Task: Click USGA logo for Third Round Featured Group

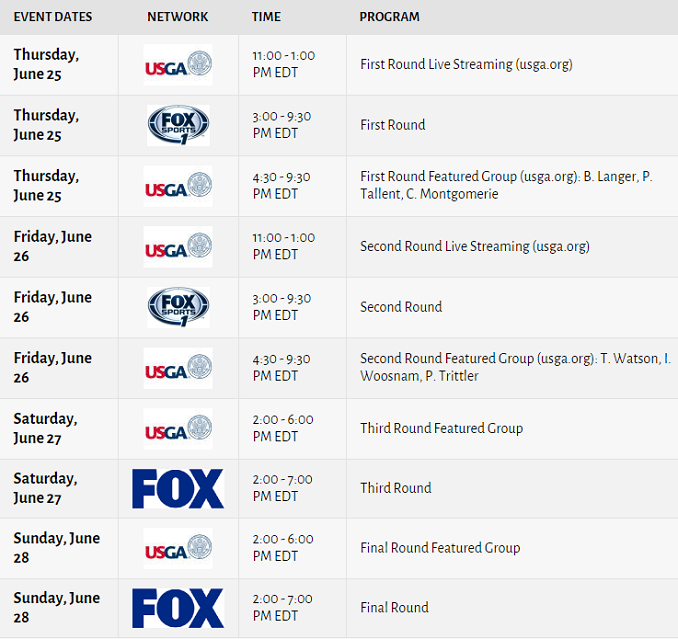Action: click(x=178, y=429)
